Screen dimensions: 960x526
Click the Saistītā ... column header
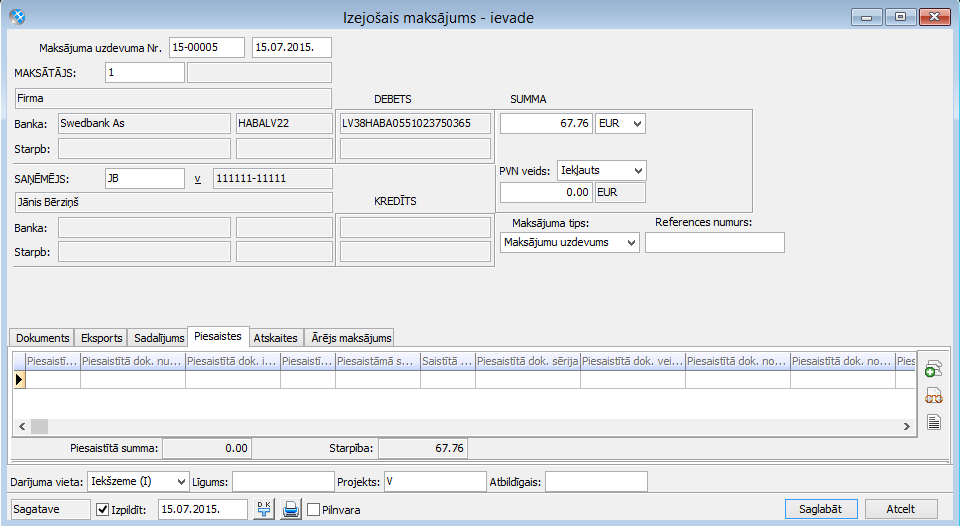click(x=448, y=361)
